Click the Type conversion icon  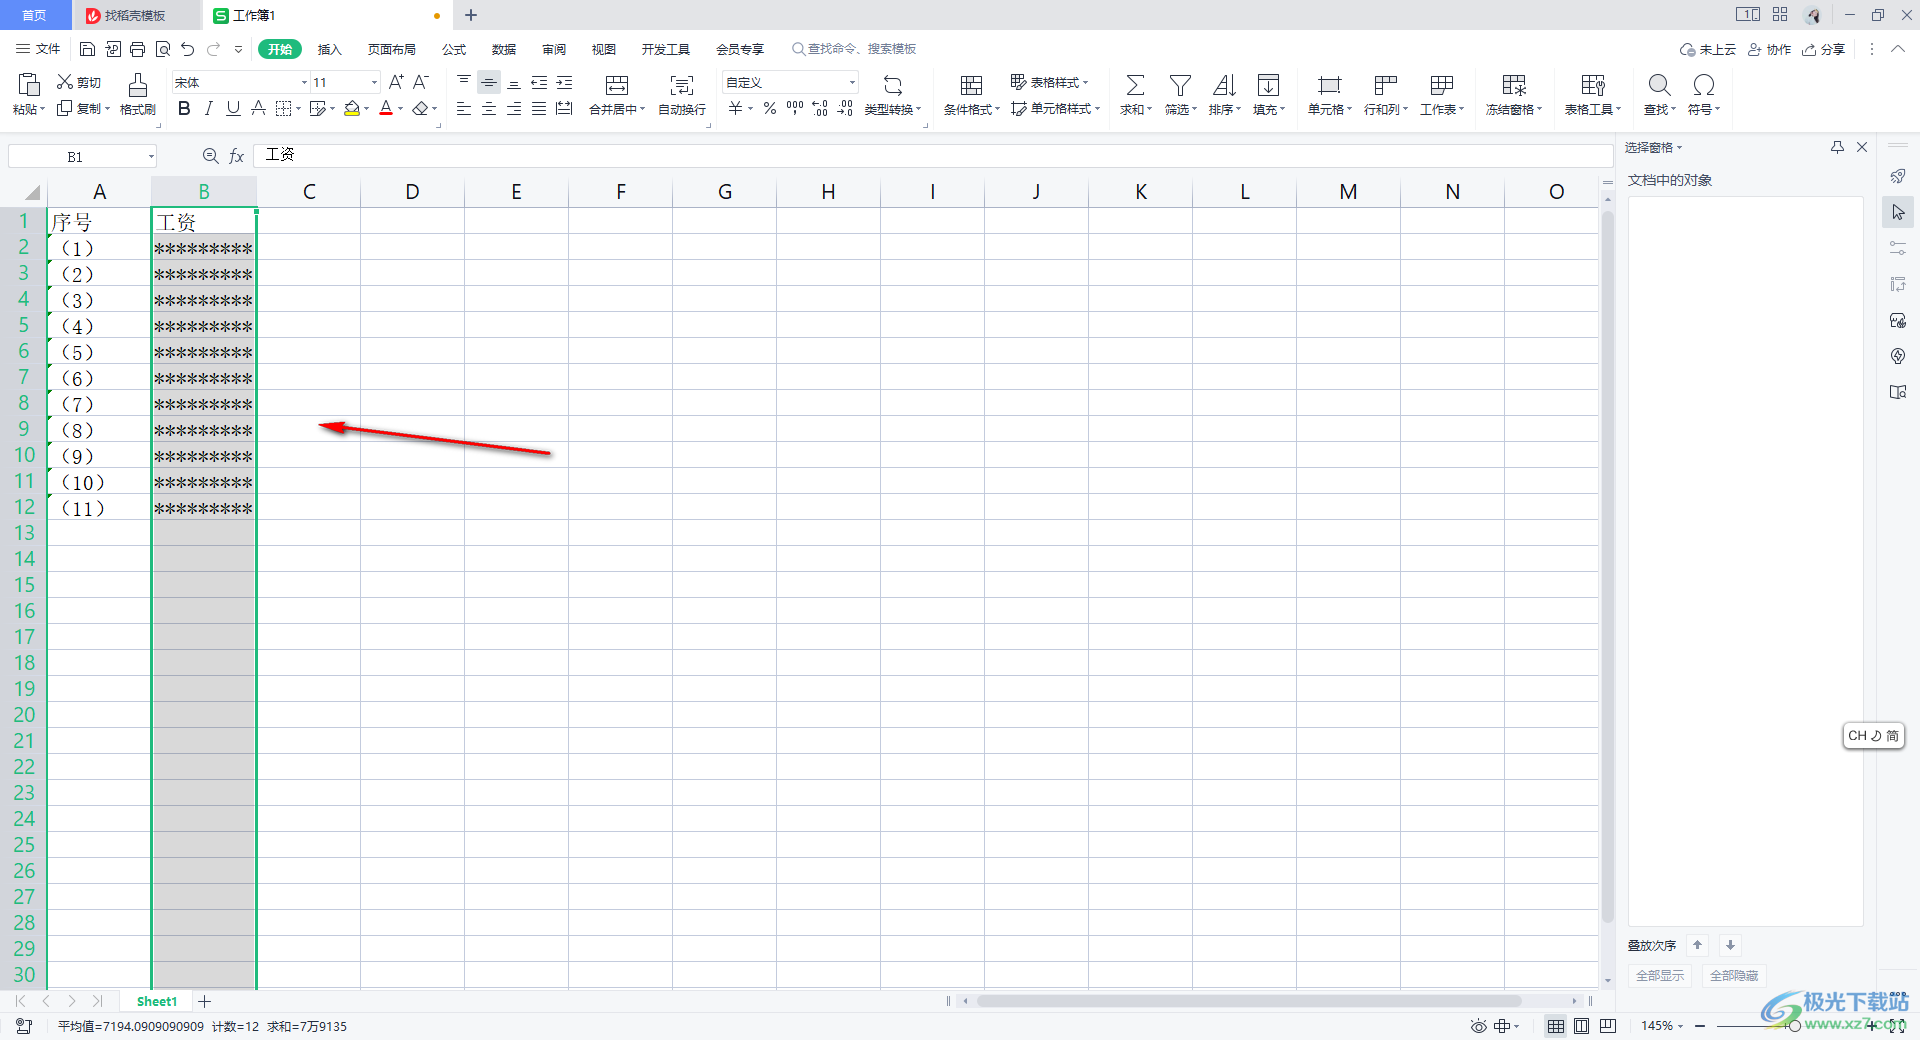893,85
